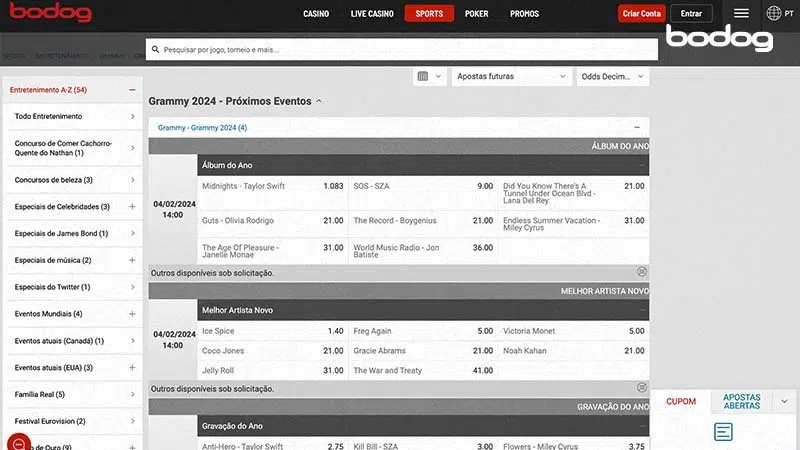Expand the Eventos Mundiais category
This screenshot has width=800, height=450.
tap(132, 314)
